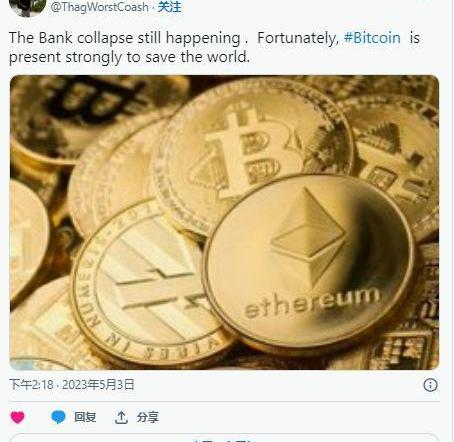Open the 2023年5月3日 date link
The image size is (454, 442).
[x=98, y=385]
